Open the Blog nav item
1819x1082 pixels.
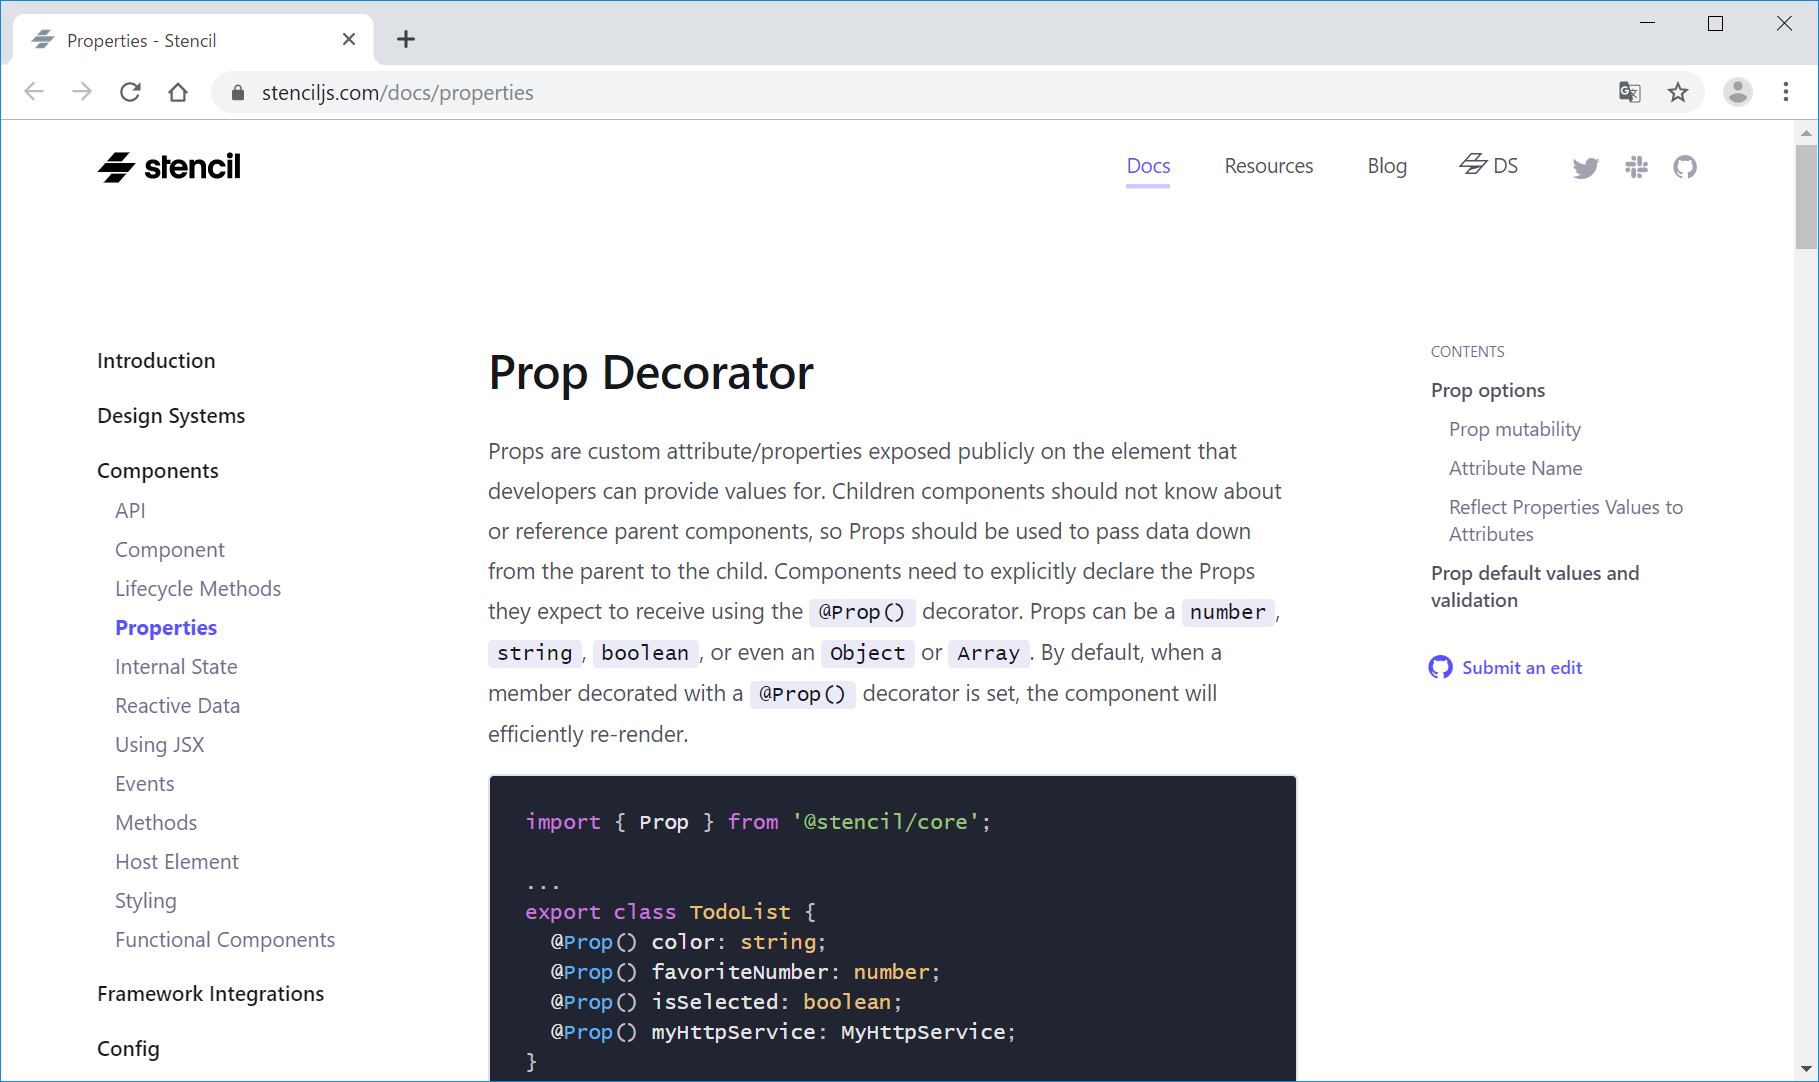point(1386,166)
